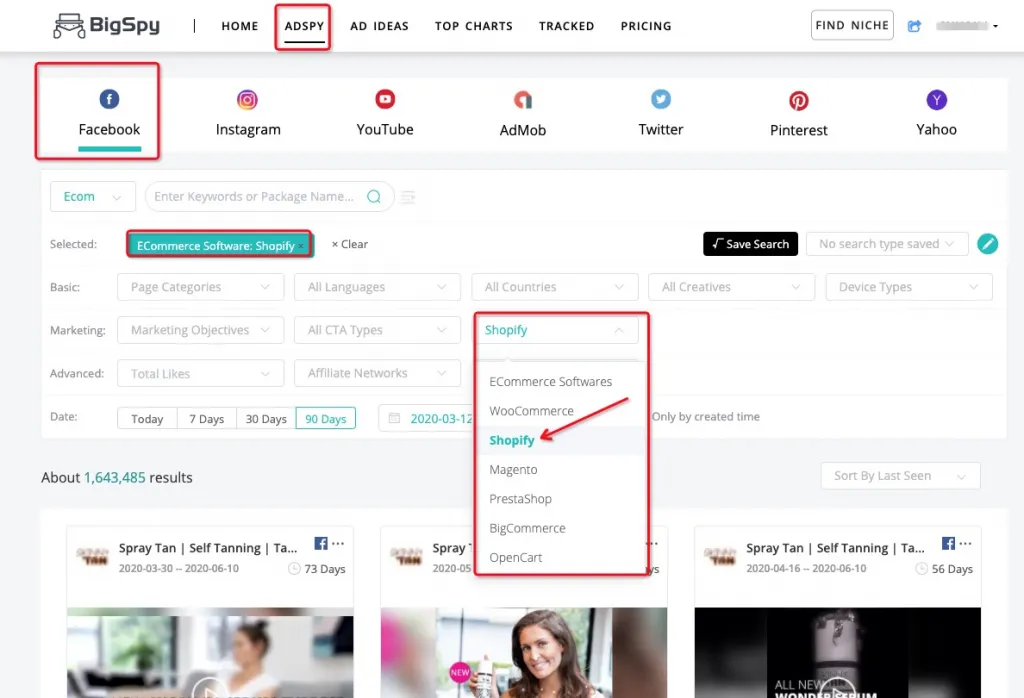
Task: Open the Yahoo platform icon
Action: point(936,99)
